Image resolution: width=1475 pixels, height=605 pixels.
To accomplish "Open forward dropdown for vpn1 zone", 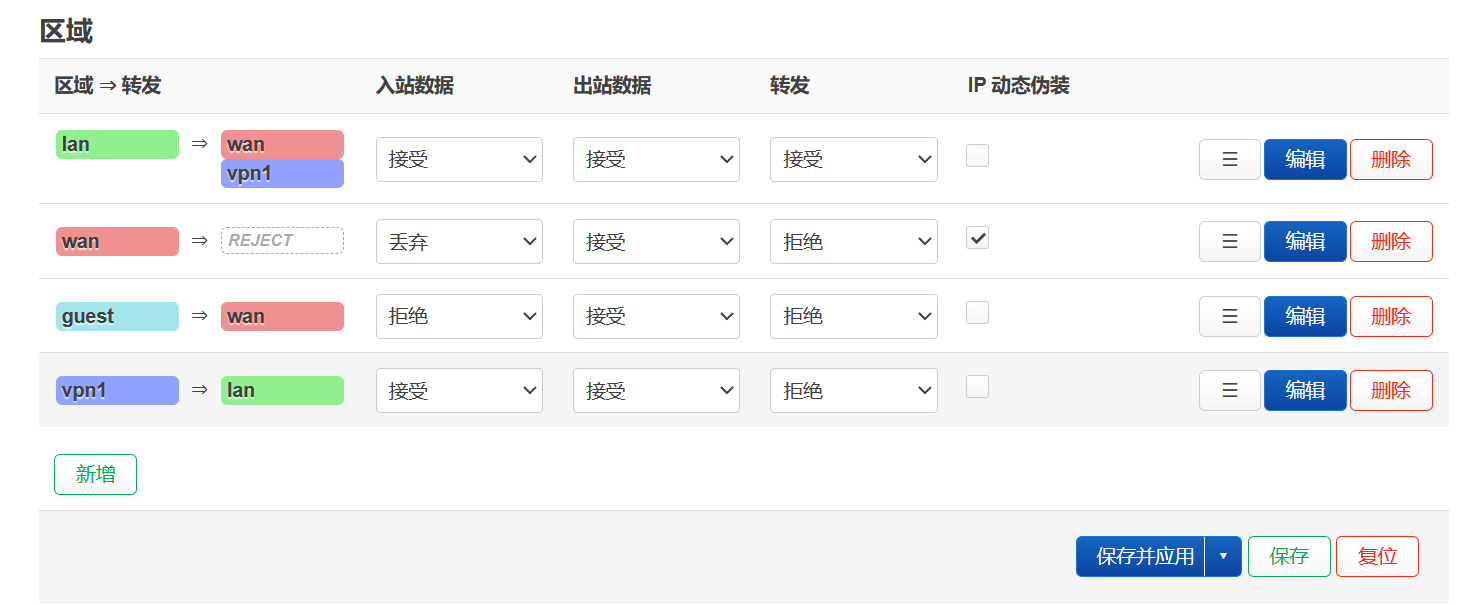I will pos(853,390).
